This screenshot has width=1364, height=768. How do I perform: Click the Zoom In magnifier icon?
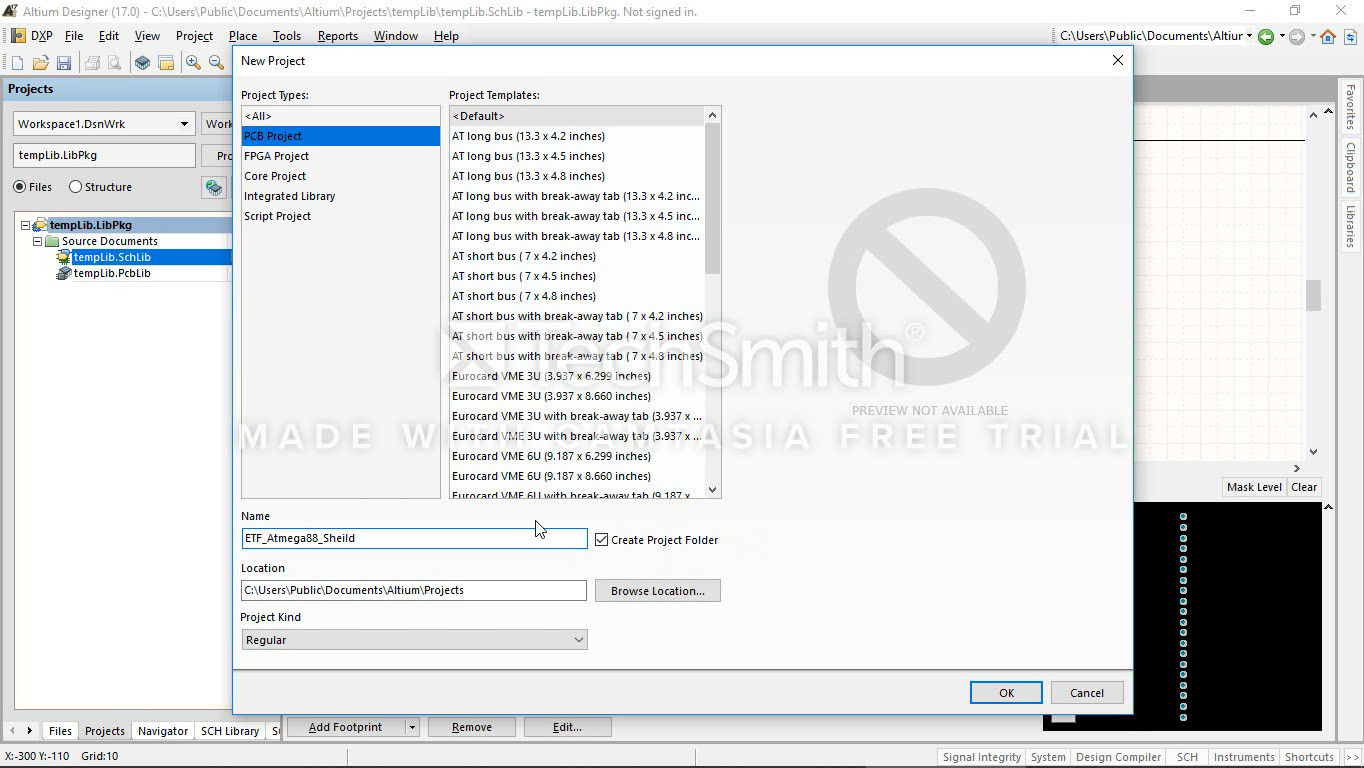pos(193,63)
